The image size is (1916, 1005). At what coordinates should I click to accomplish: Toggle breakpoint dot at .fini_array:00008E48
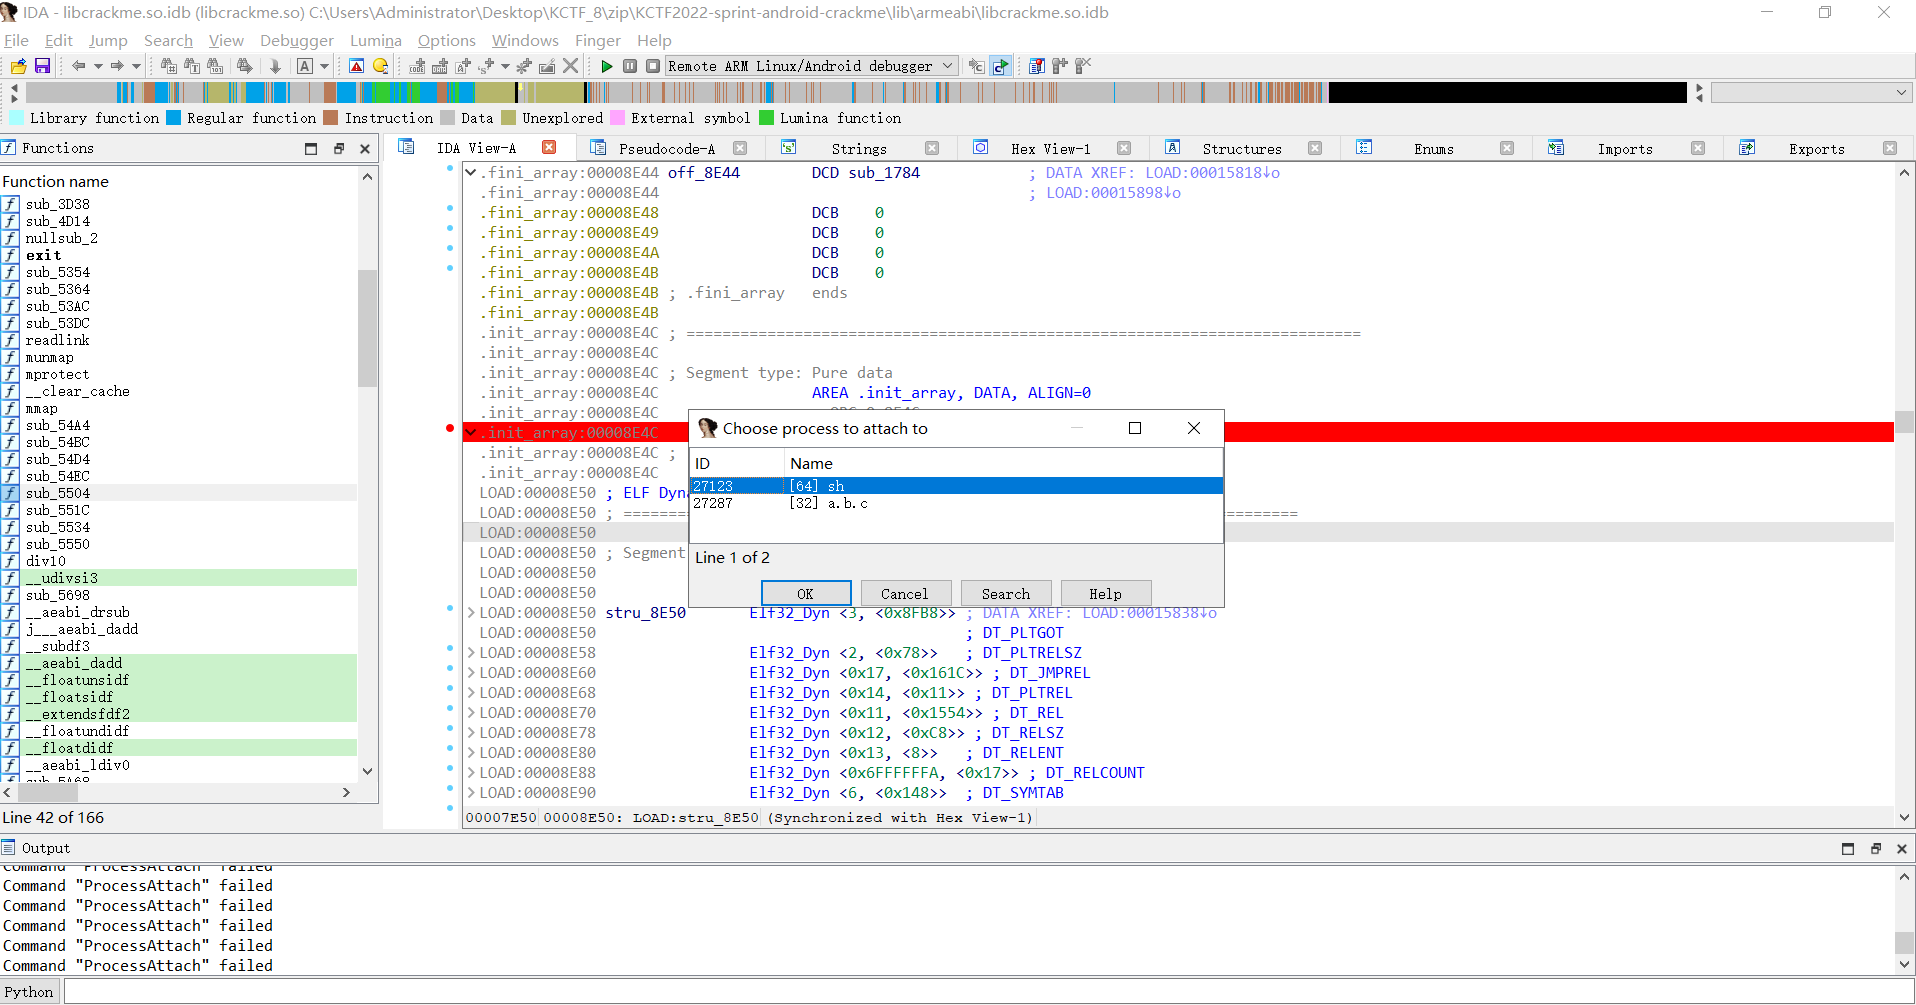[450, 209]
